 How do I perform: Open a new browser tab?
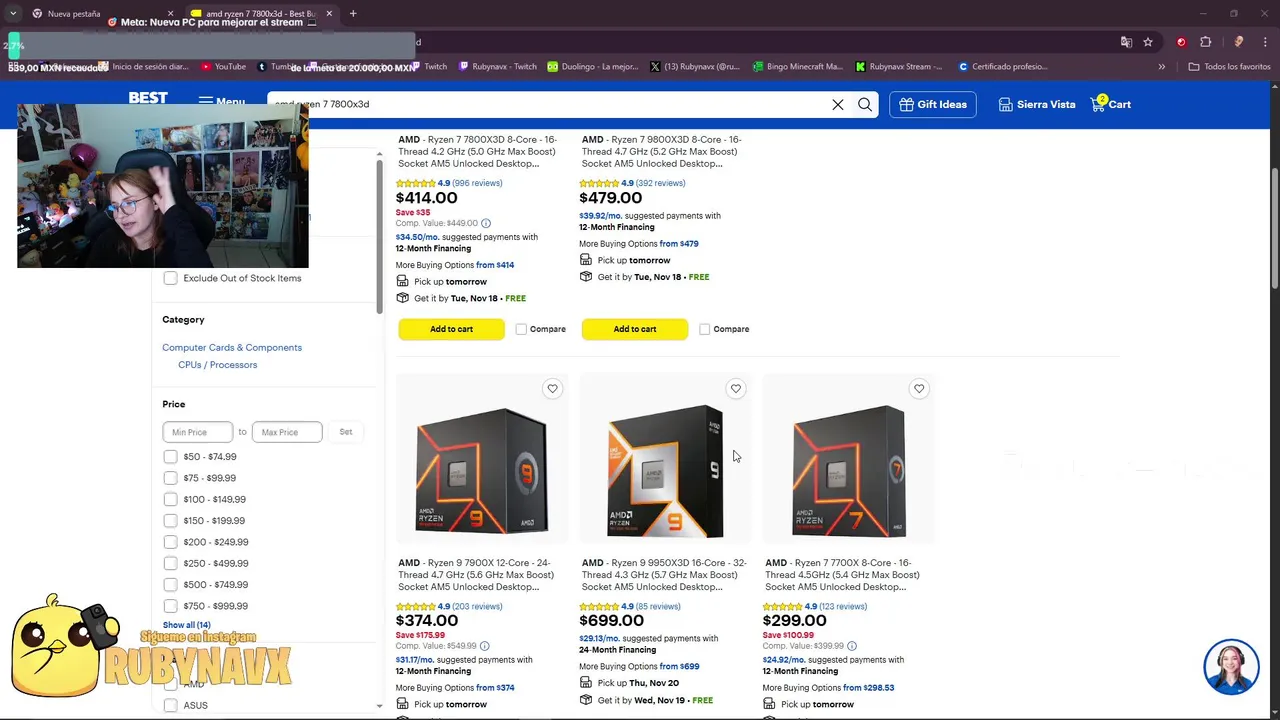[x=353, y=14]
